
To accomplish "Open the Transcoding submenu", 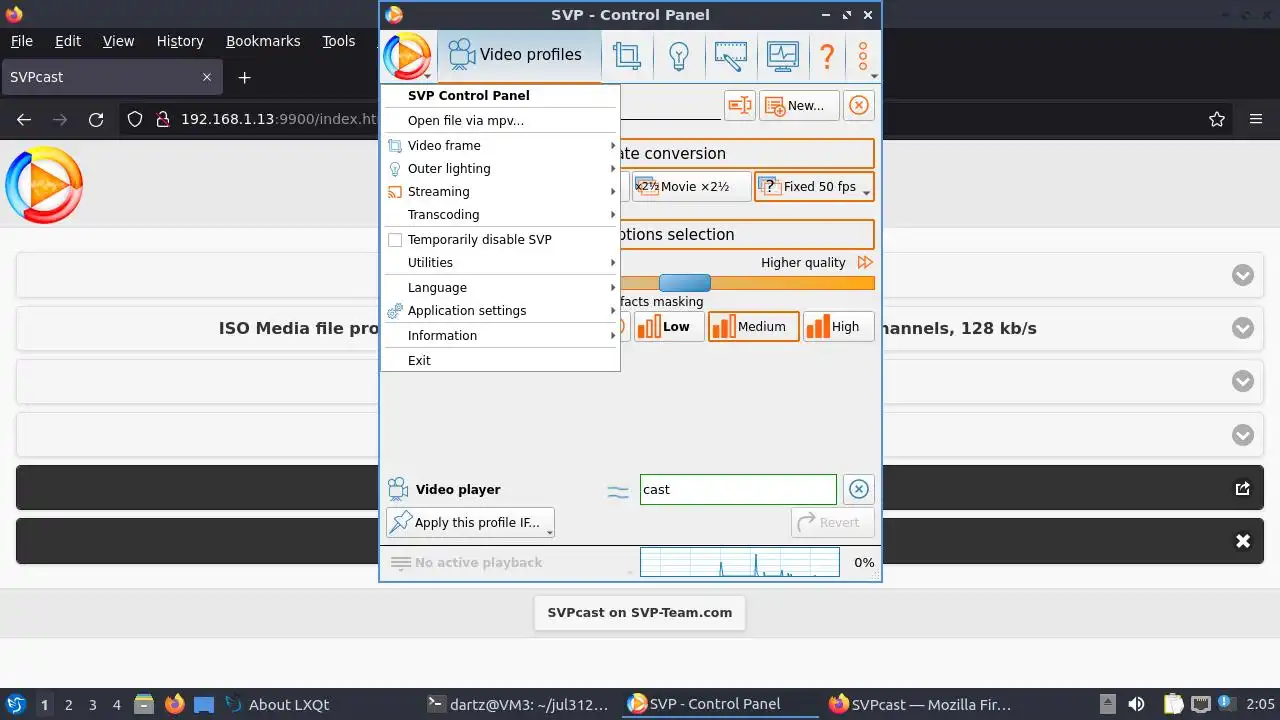I will [500, 214].
